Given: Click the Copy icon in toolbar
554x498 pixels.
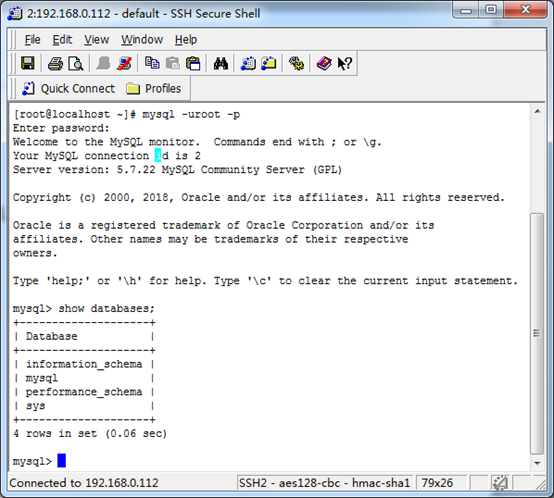Looking at the screenshot, I should (x=152, y=64).
